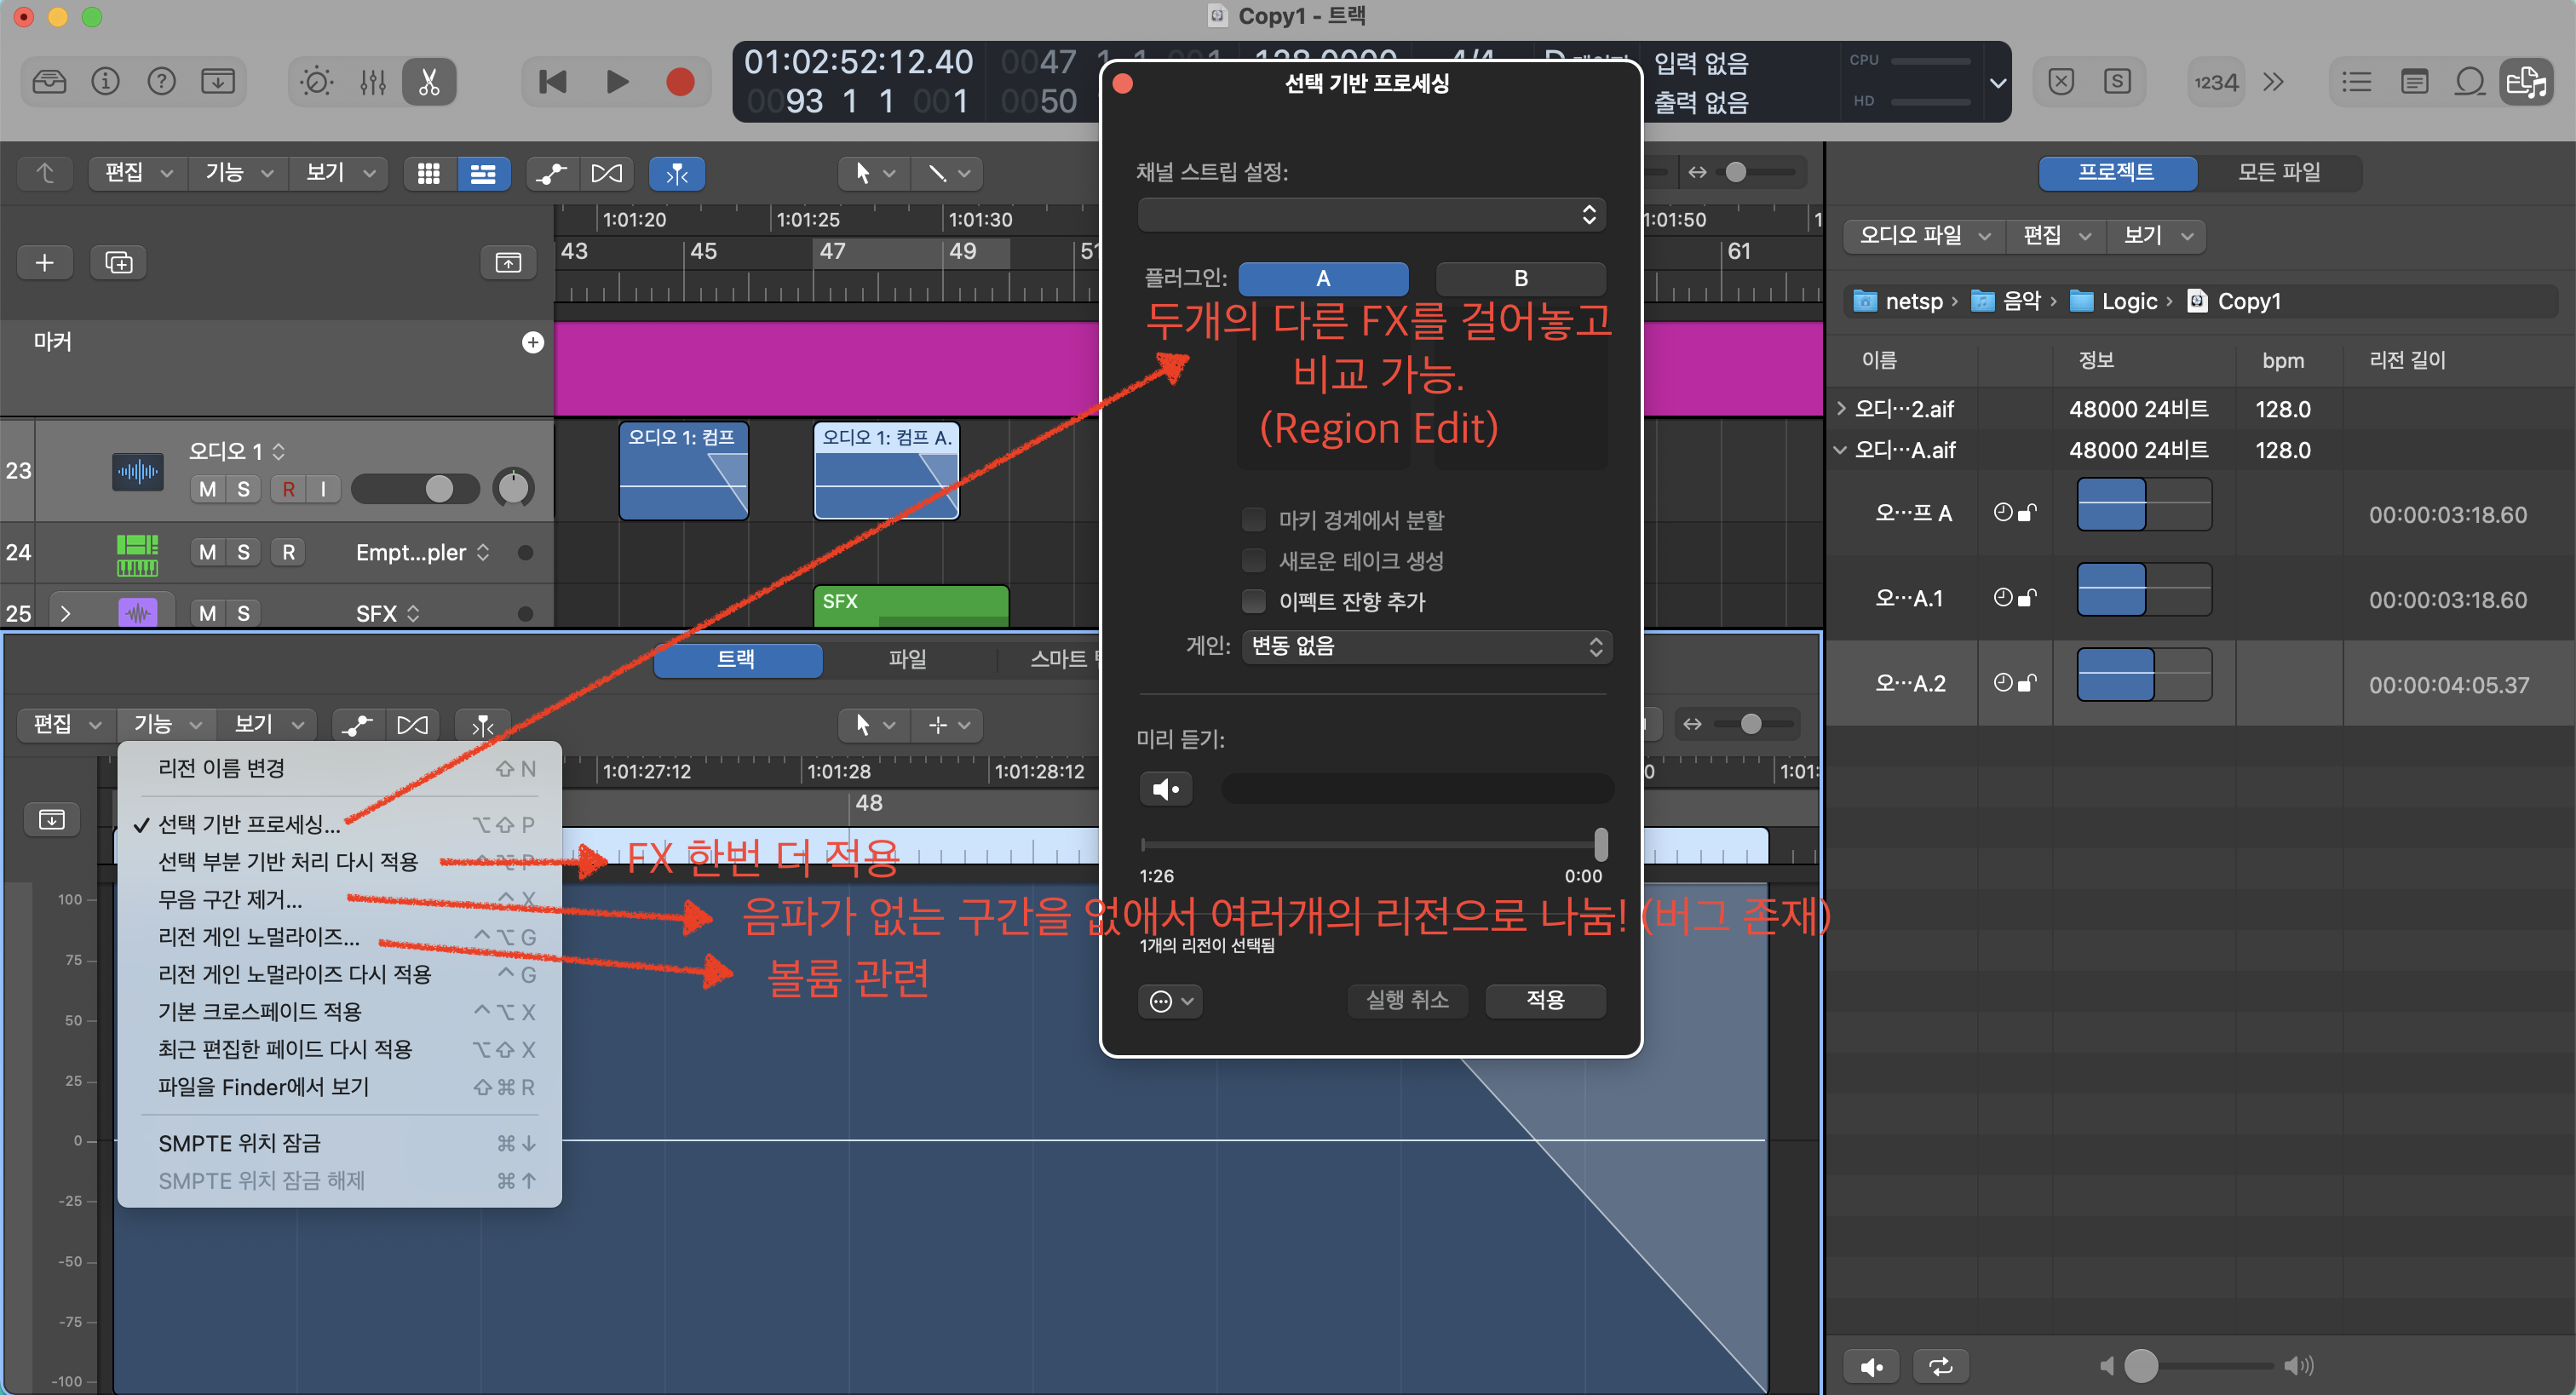
Task: Select plugin set B button
Action: 1520,278
